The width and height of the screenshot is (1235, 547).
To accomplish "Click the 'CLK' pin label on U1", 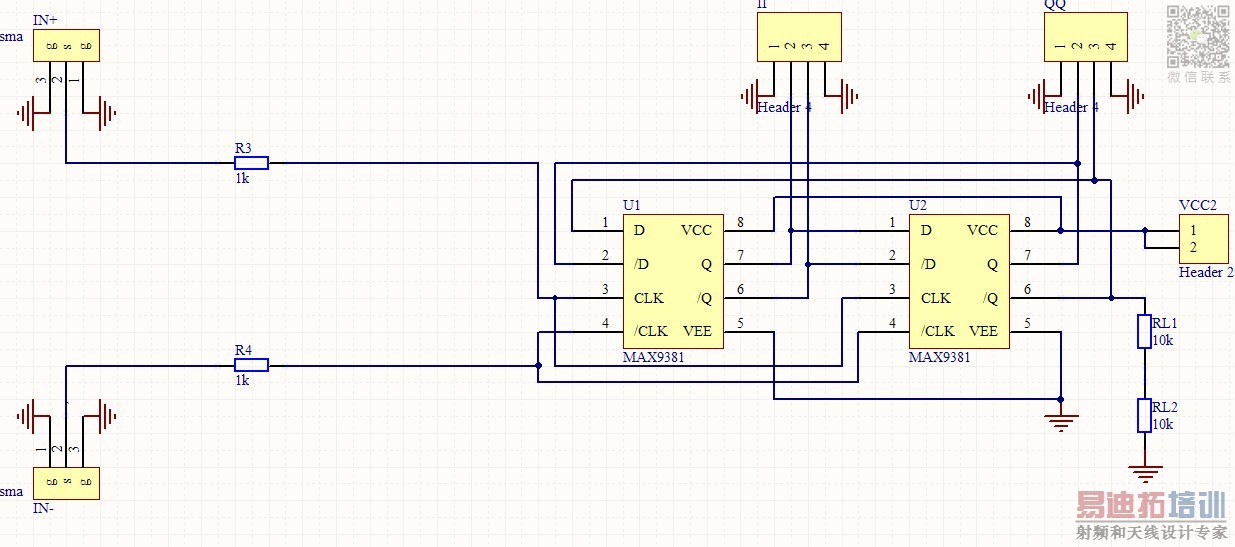I will point(649,298).
